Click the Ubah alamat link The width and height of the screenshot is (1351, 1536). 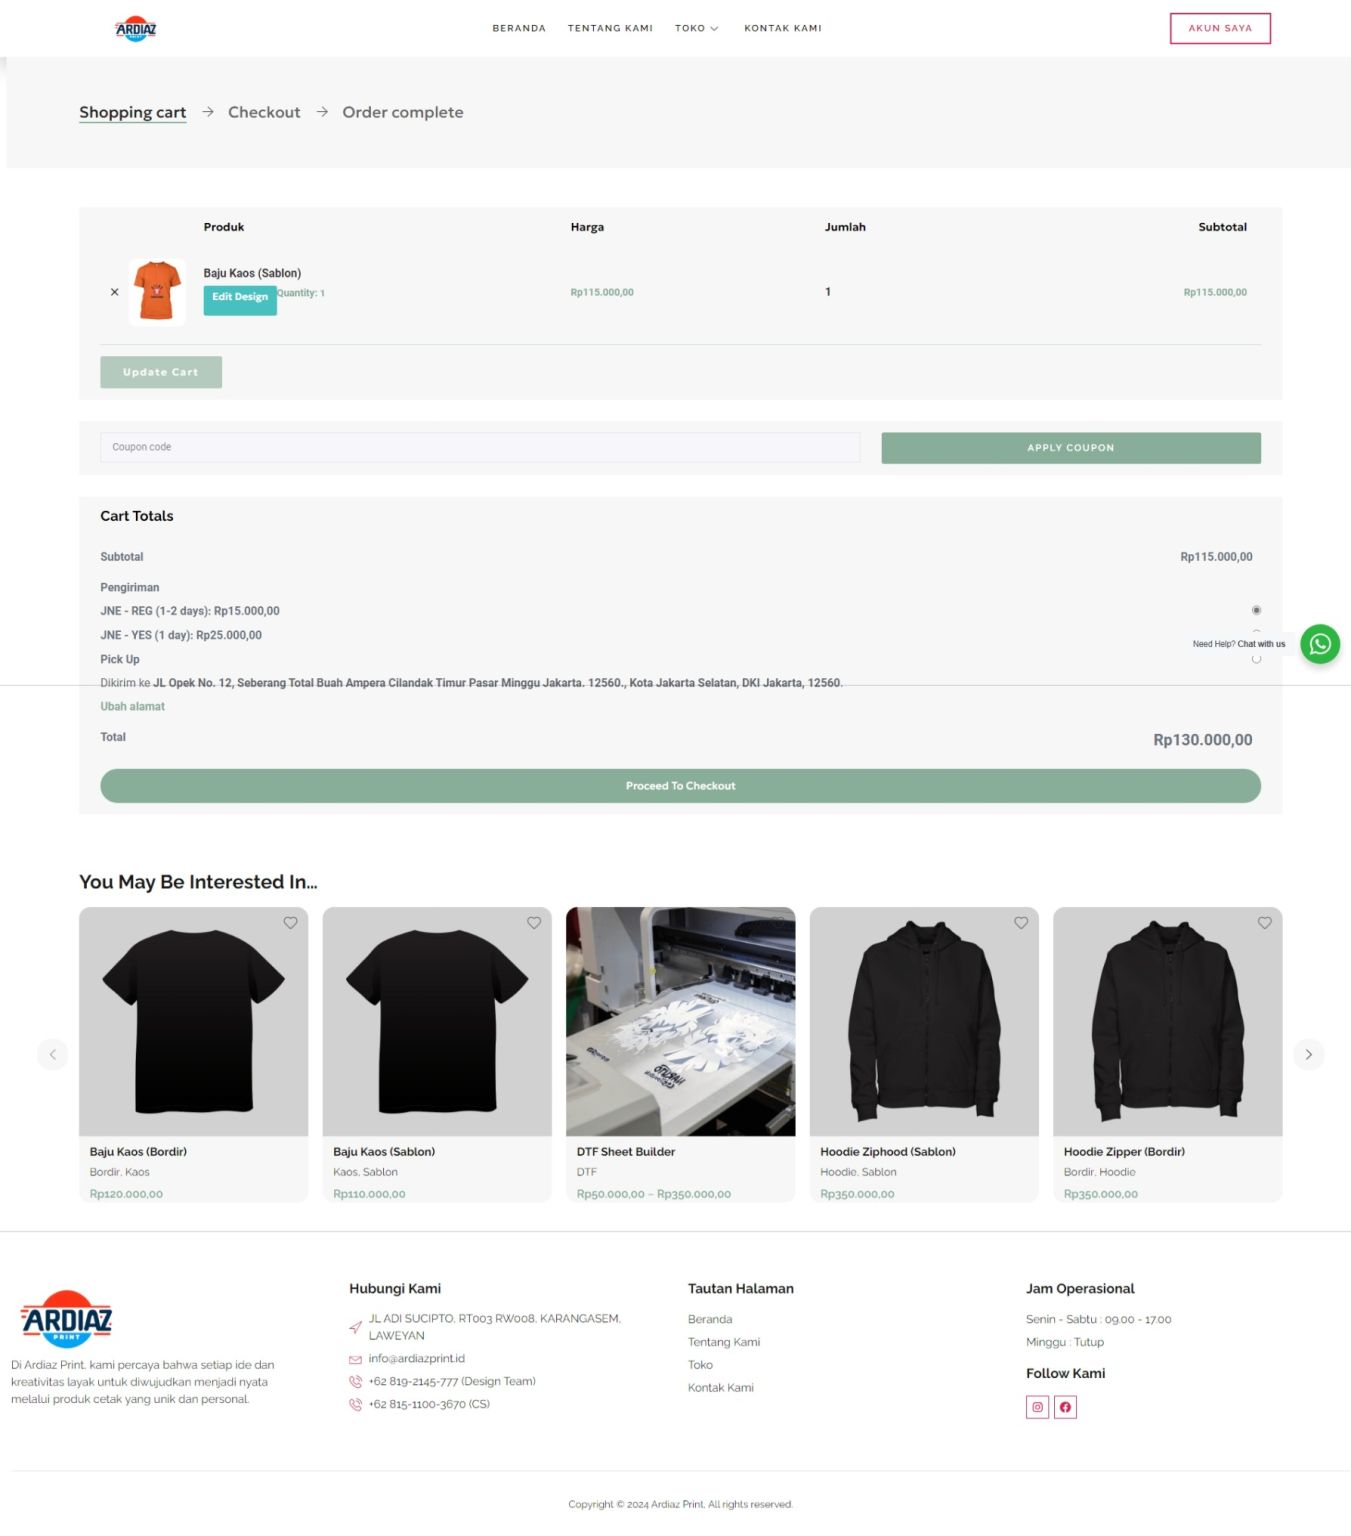click(x=132, y=706)
